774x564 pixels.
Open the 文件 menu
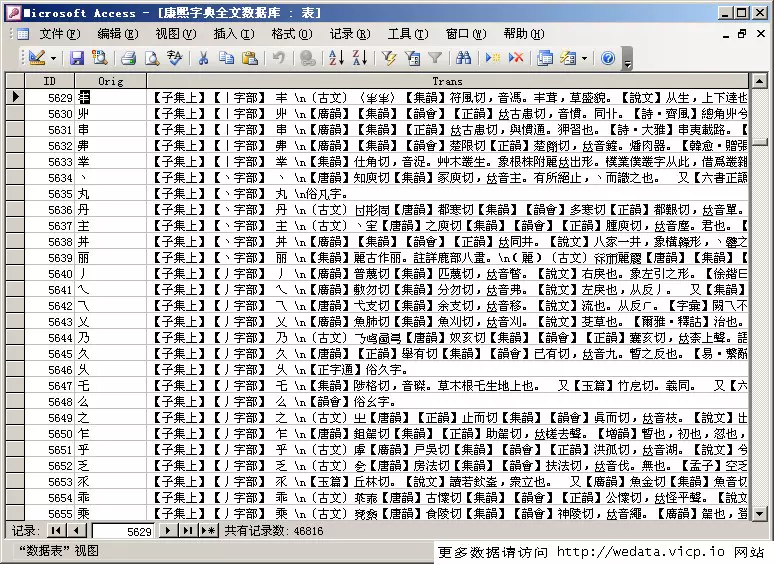click(x=60, y=34)
